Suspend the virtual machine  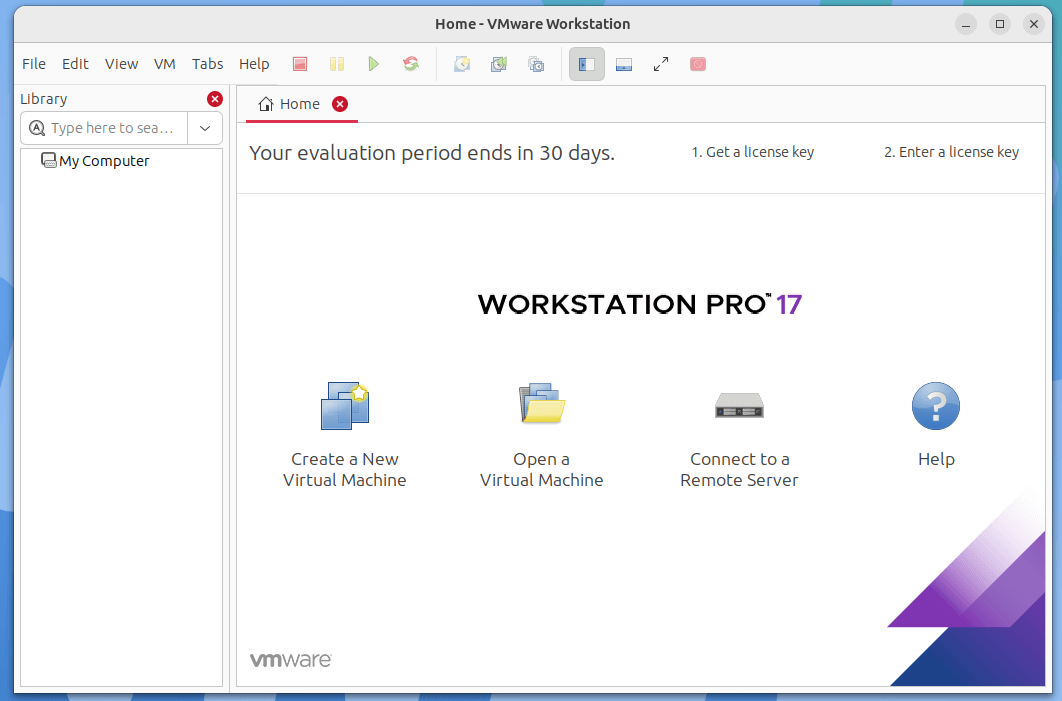[x=336, y=63]
